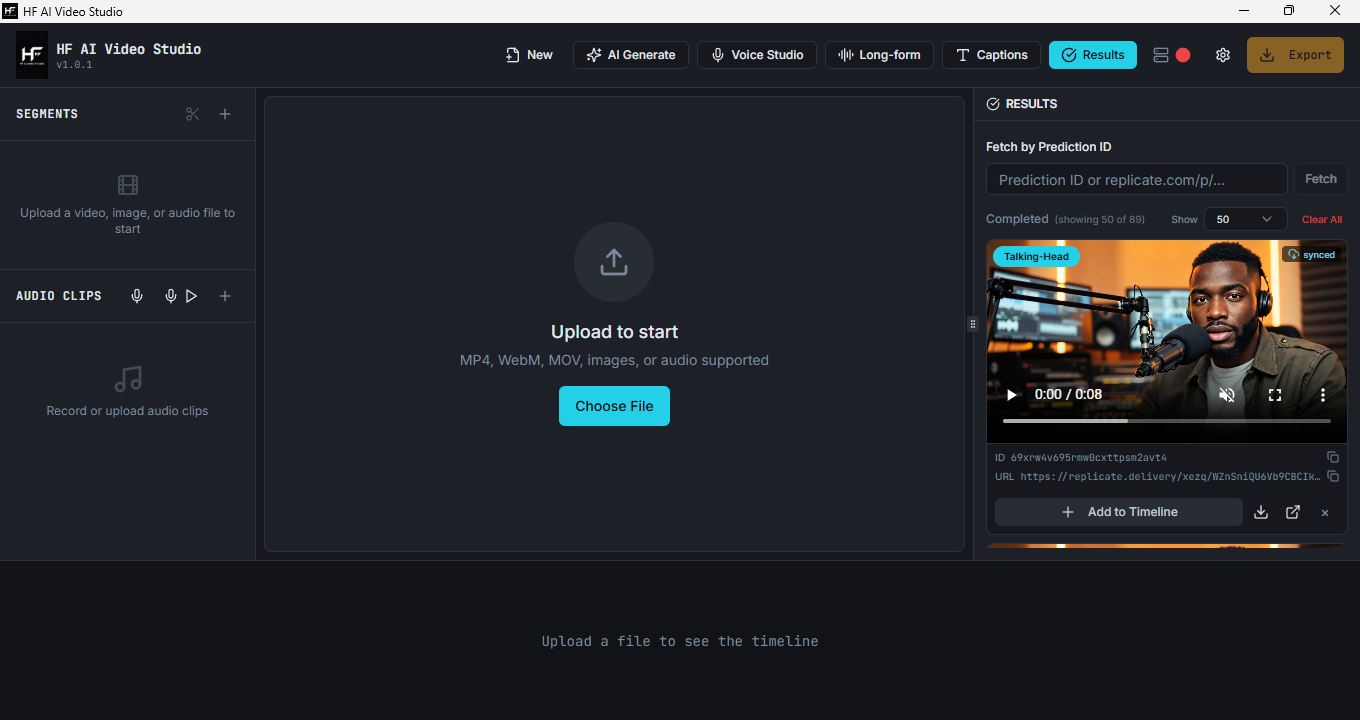
Task: Click the ID text 69xrw4v695rmw0cxttpsm2avt4
Action: point(1088,458)
